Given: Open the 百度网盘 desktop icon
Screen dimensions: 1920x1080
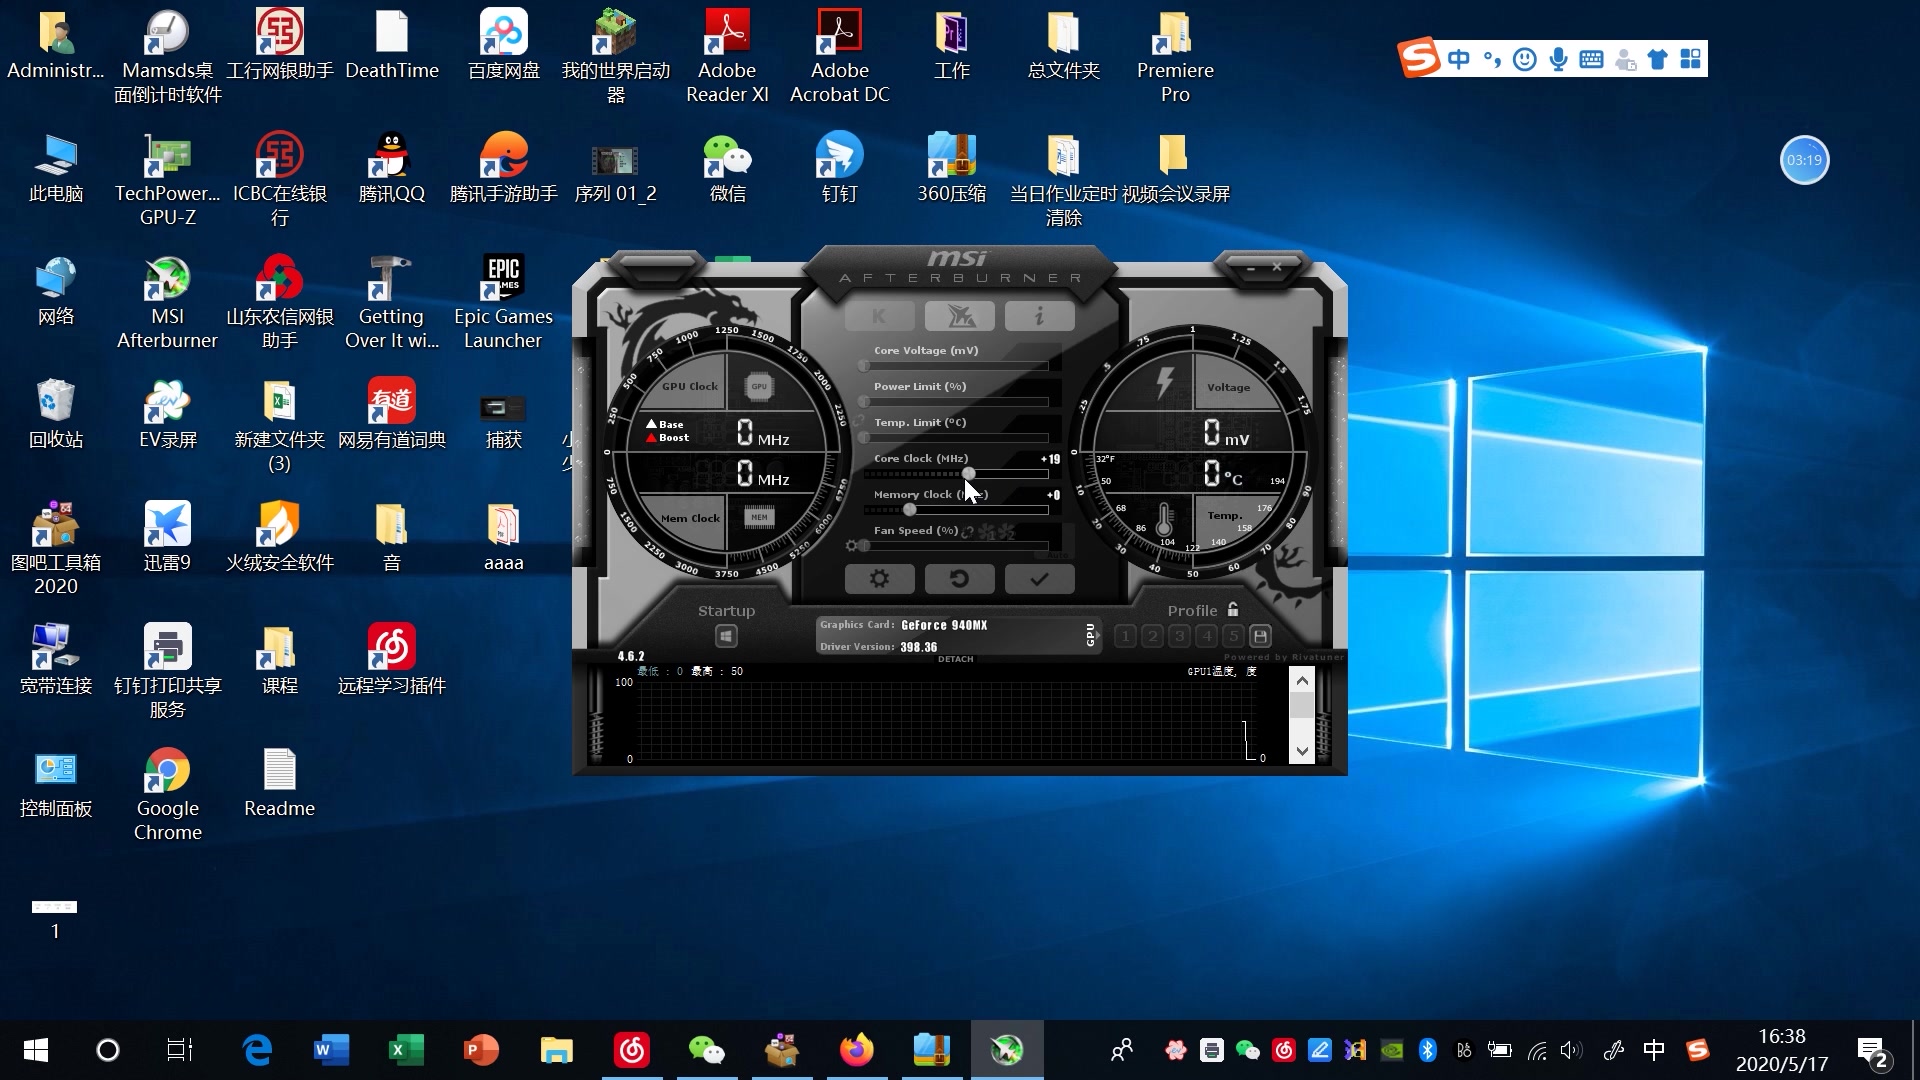Looking at the screenshot, I should pos(503,46).
